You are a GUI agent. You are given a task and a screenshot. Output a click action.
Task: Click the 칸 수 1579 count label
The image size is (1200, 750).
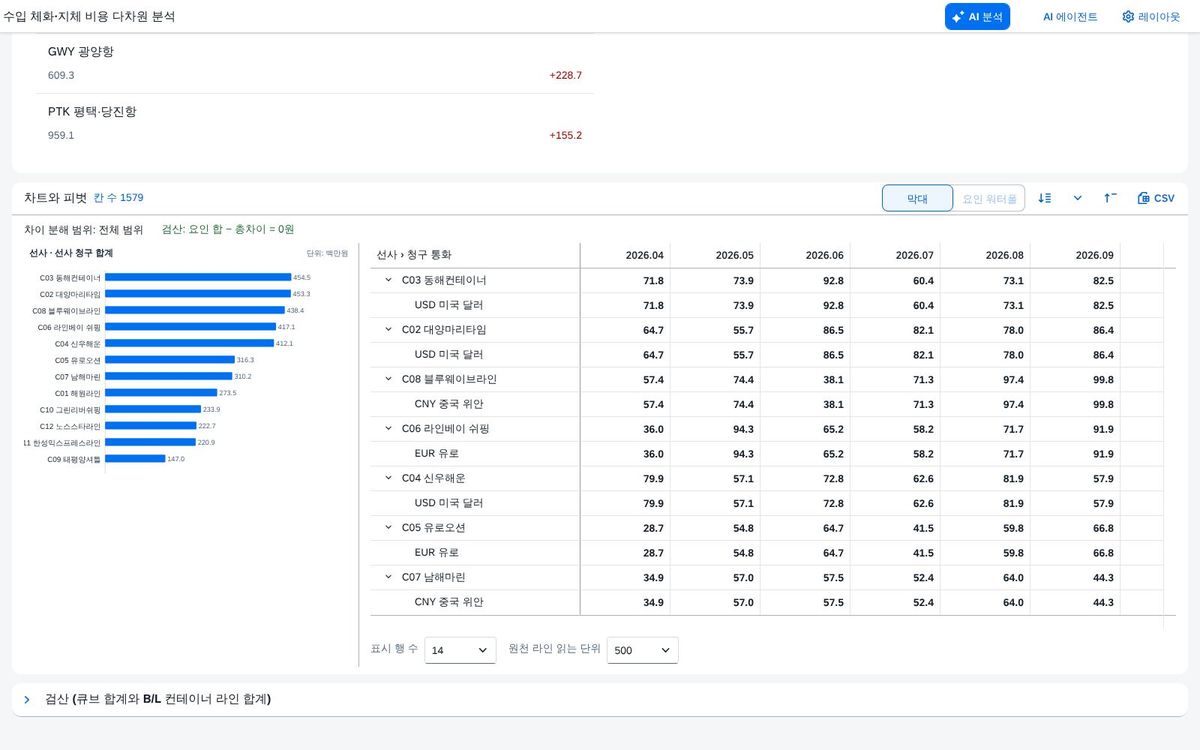click(118, 198)
